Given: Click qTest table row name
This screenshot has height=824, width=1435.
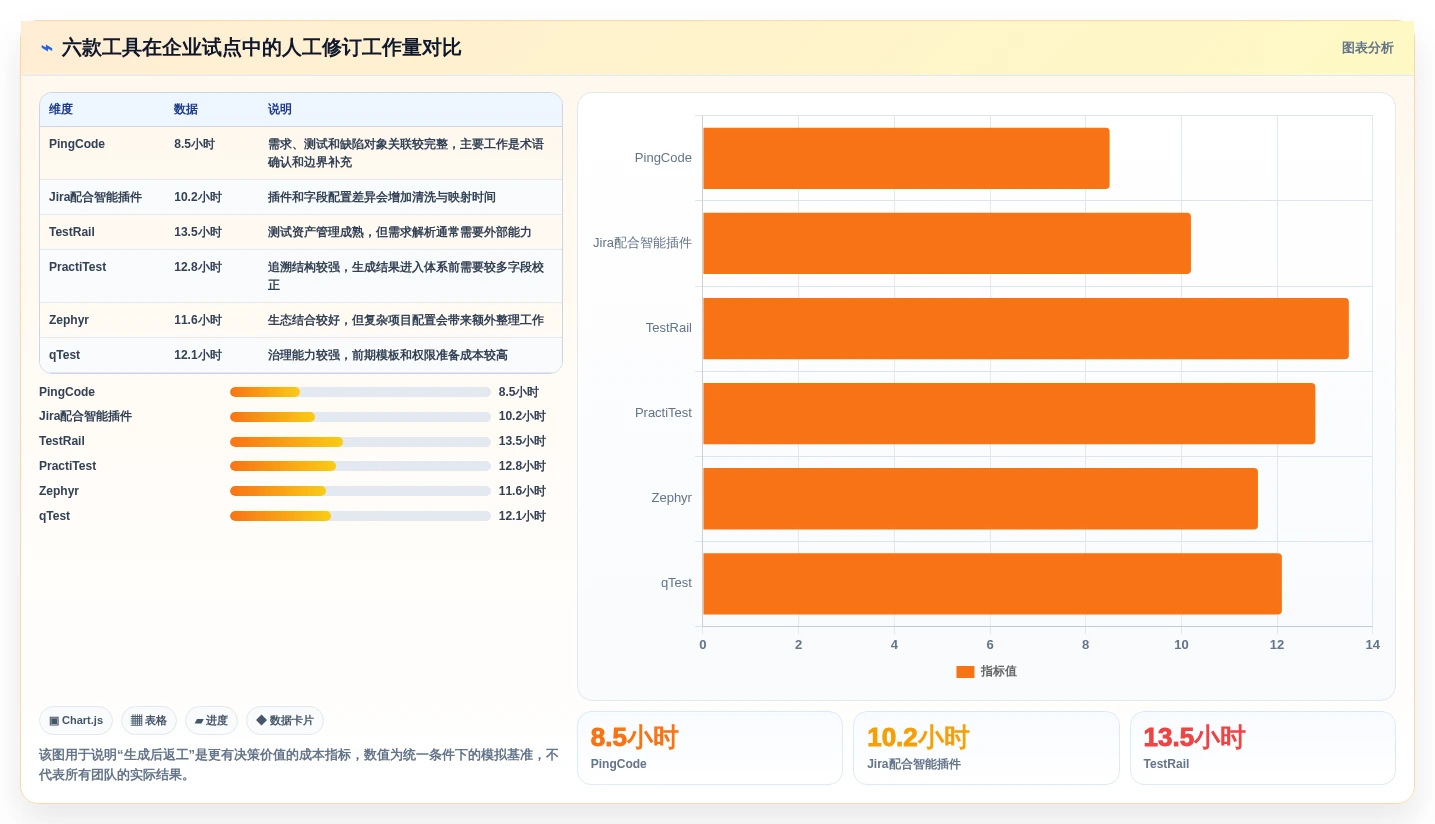Looking at the screenshot, I should pos(64,355).
